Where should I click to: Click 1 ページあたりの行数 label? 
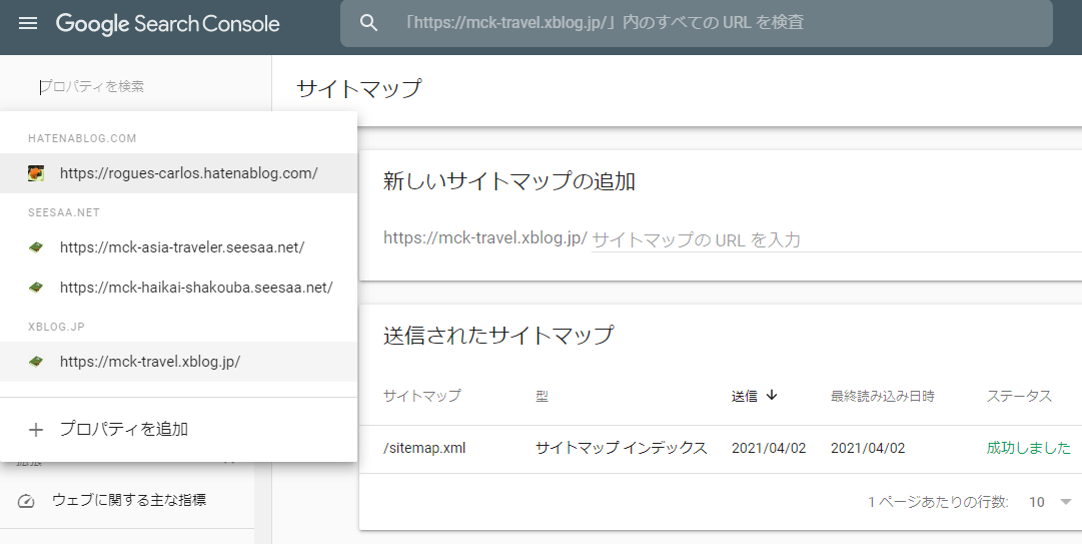click(x=938, y=502)
